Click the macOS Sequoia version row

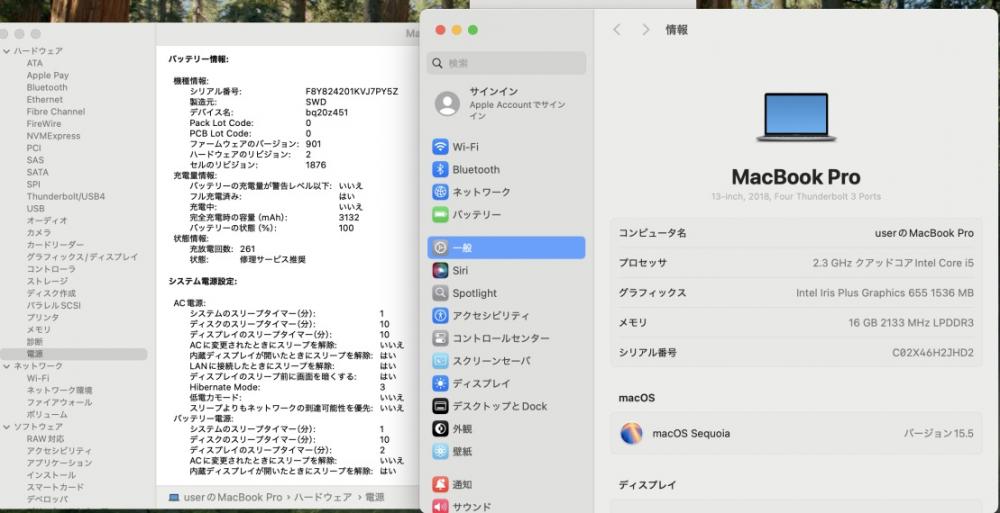click(796, 433)
